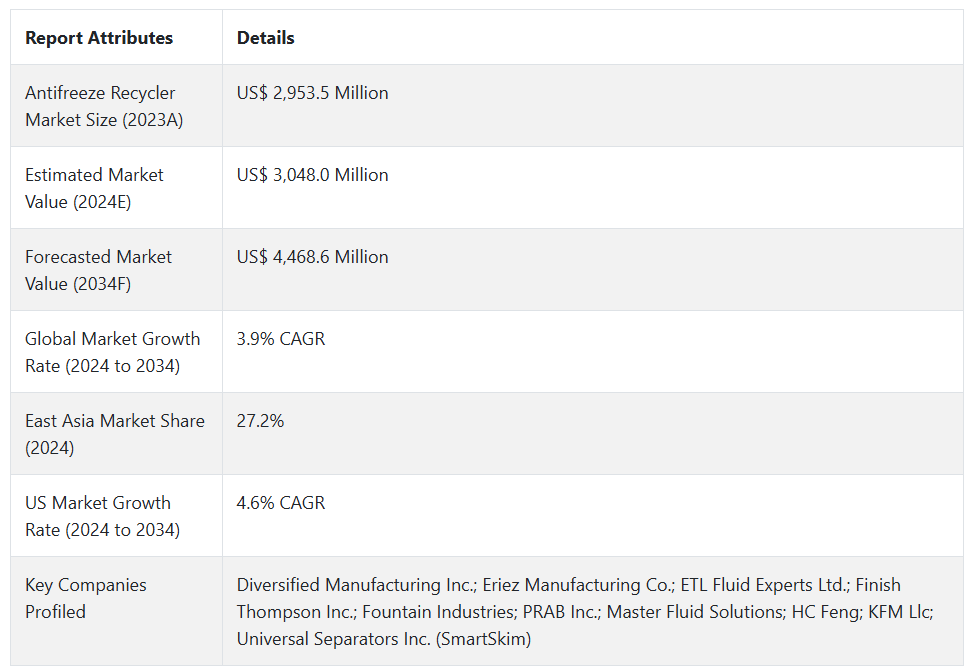
Task: Select the Global Market Growth Rate cell
Action: 112,352
